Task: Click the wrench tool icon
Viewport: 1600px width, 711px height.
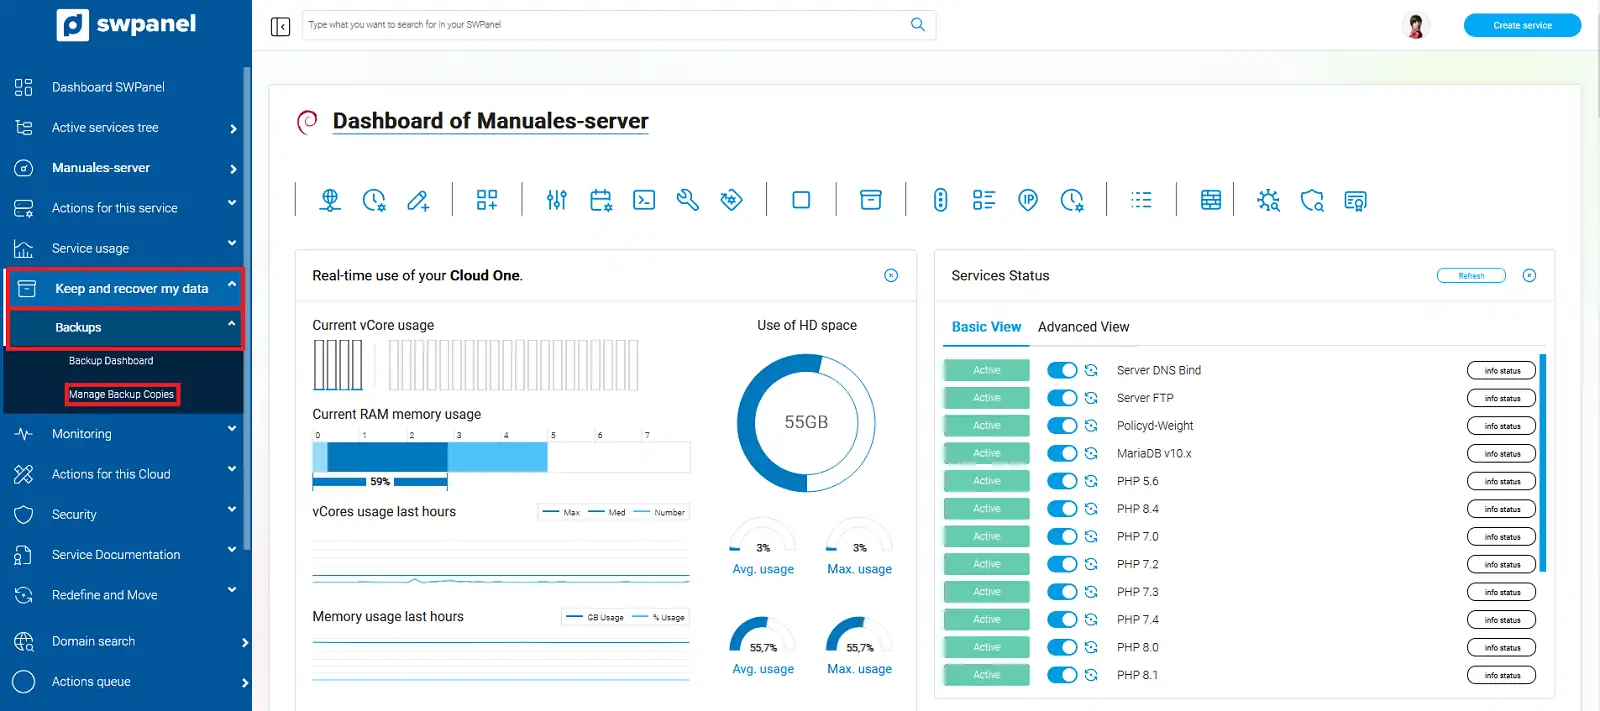Action: click(x=687, y=200)
